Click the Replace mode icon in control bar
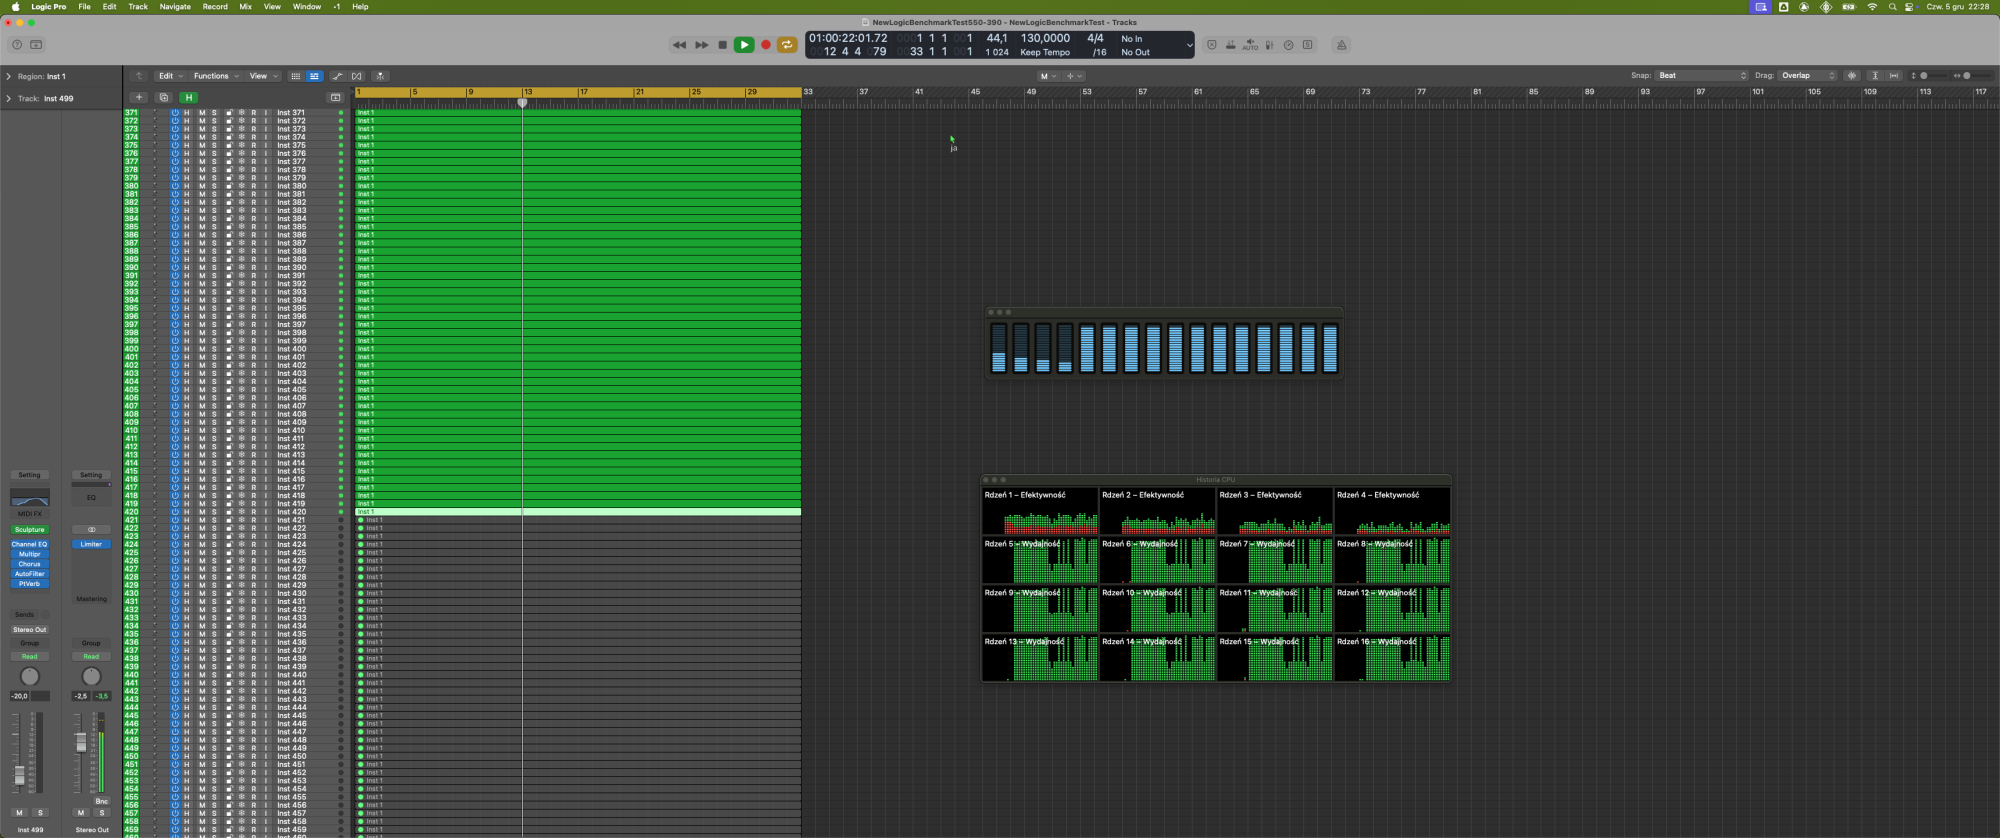This screenshot has width=2000, height=838. pos(1212,45)
